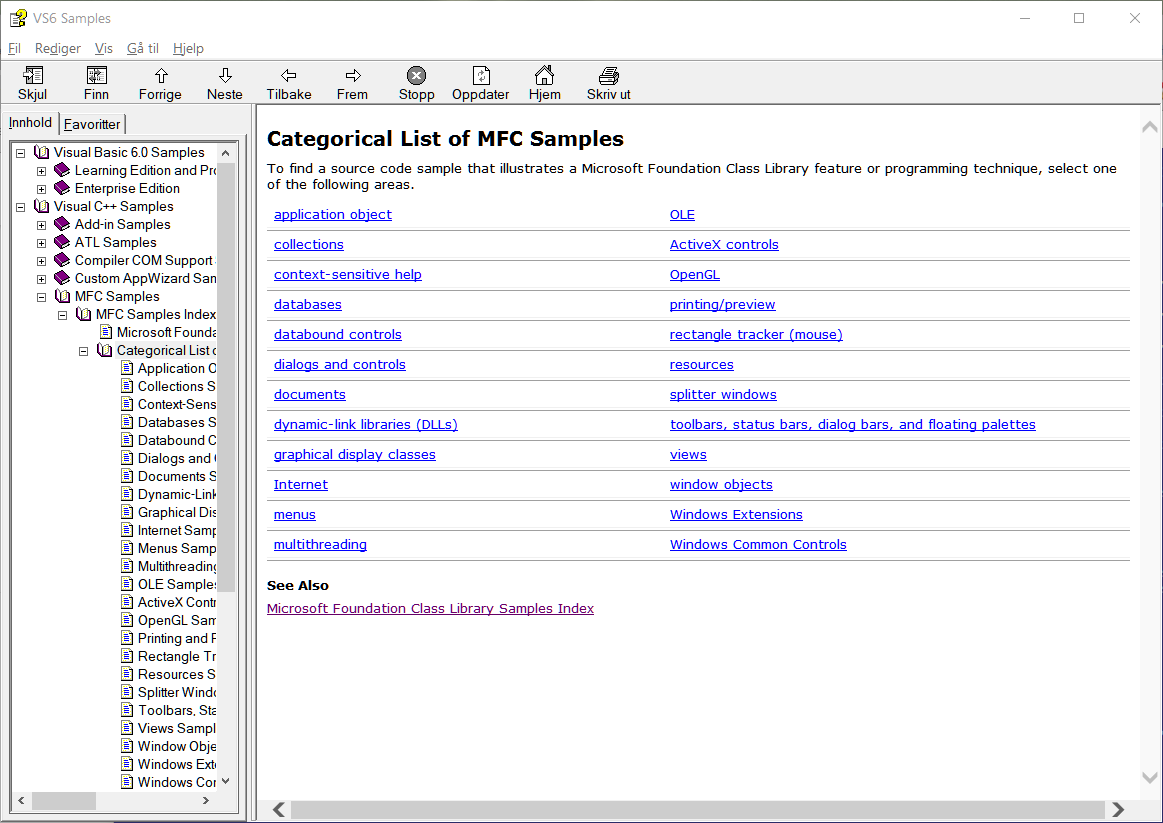This screenshot has width=1163, height=823.
Task: Click the Skjul (hide) toolbar icon
Action: [x=33, y=76]
